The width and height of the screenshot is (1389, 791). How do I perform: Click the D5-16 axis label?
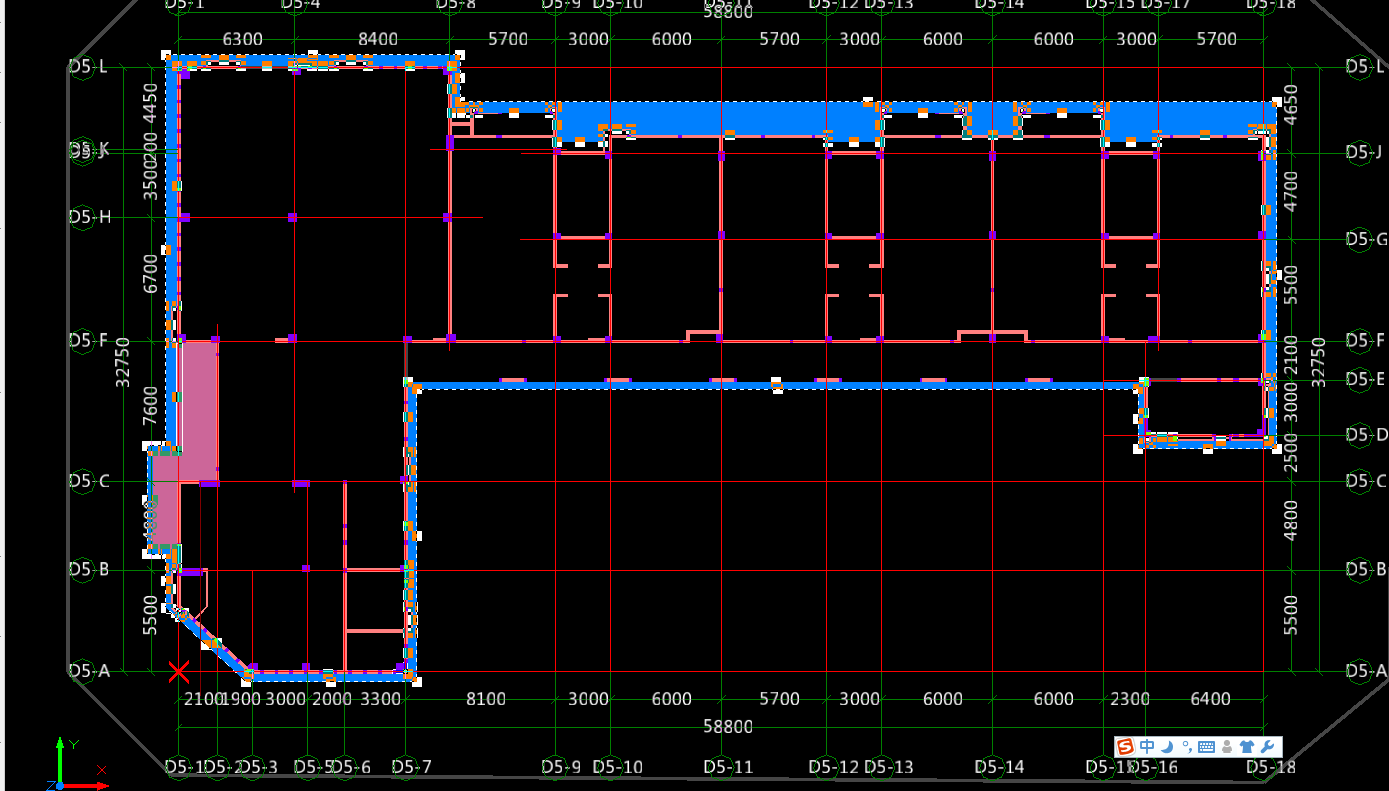(x=1155, y=767)
